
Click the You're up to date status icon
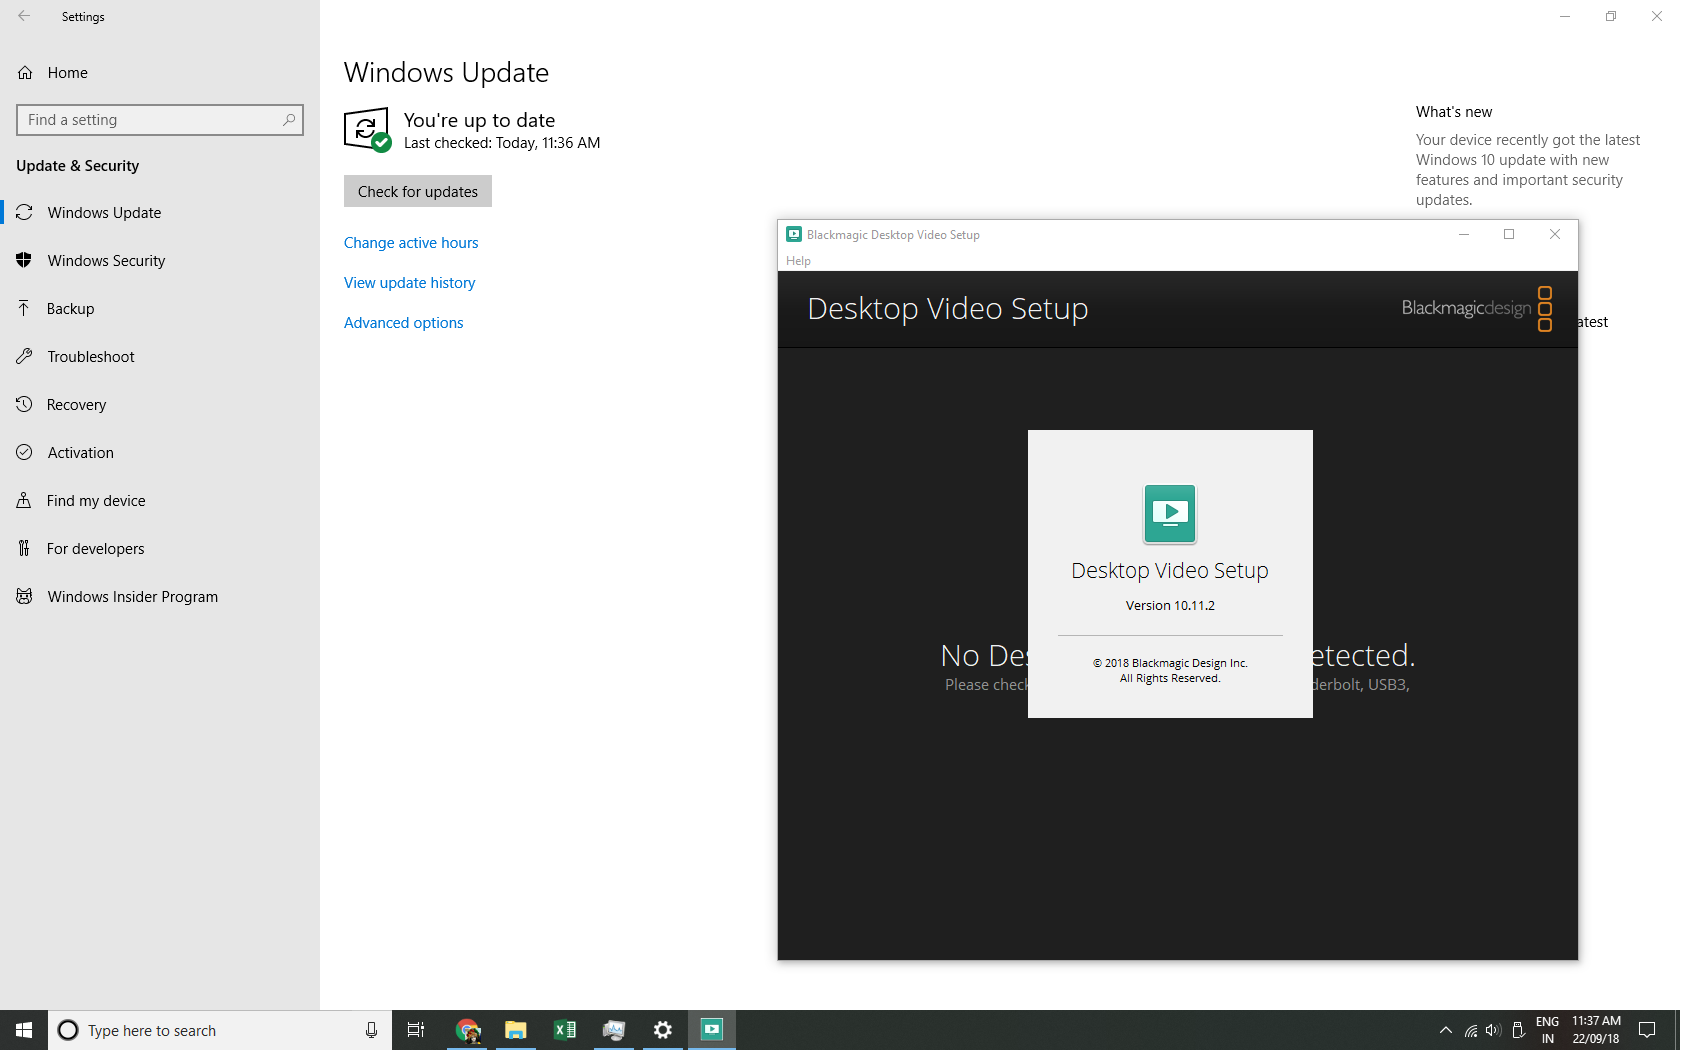point(367,130)
